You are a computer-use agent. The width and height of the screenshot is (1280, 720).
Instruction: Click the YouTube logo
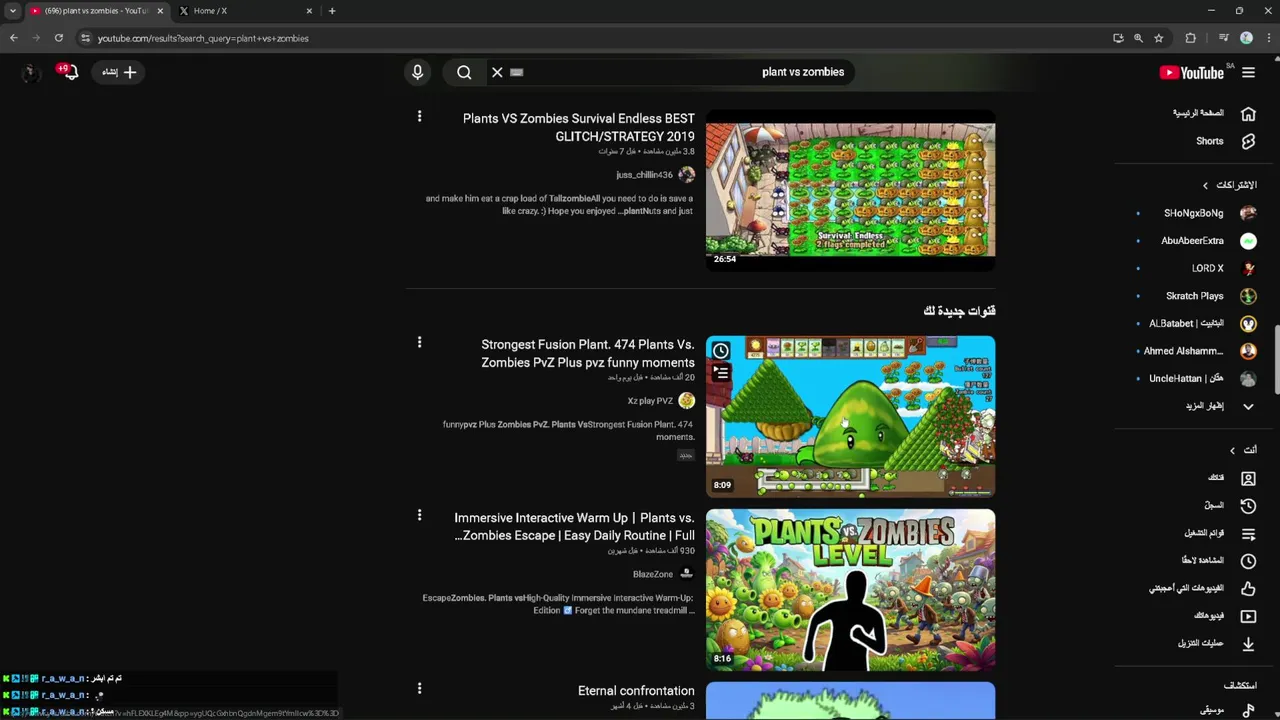click(1192, 72)
